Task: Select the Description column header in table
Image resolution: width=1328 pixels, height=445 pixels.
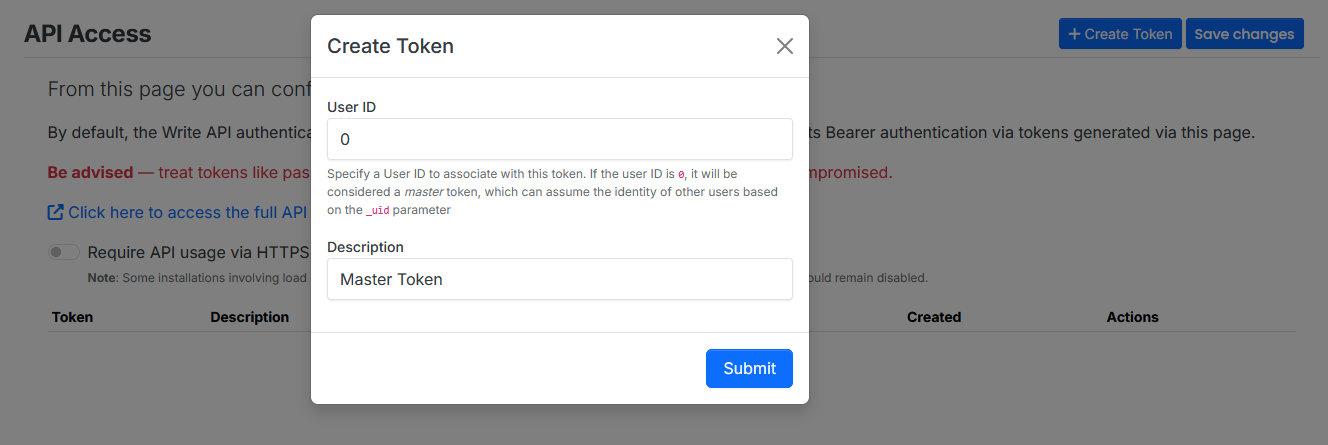Action: pyautogui.click(x=249, y=317)
